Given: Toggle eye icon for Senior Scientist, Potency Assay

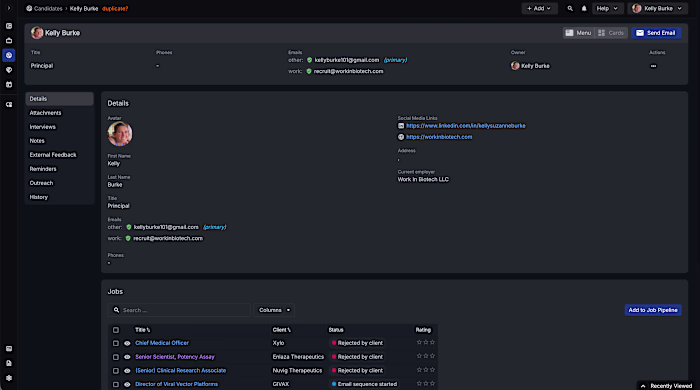Looking at the screenshot, I should coord(127,357).
